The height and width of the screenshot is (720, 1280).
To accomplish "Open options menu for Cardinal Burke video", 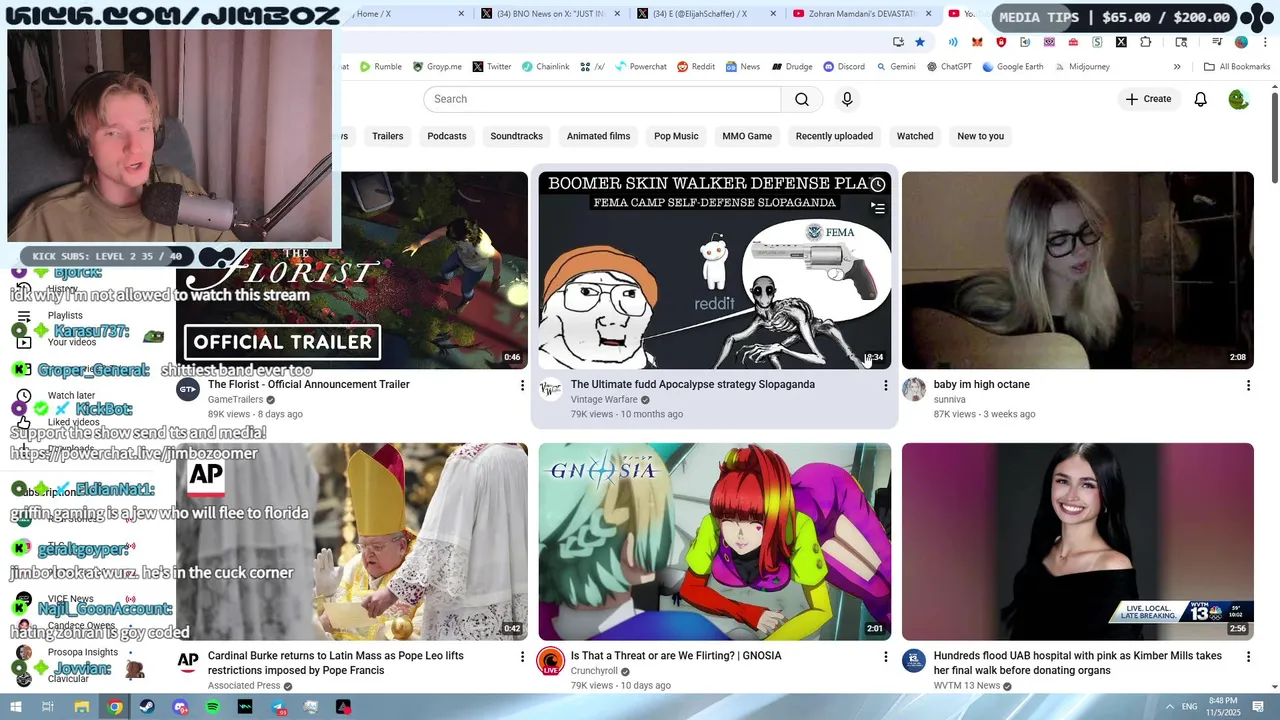I will click(x=521, y=656).
